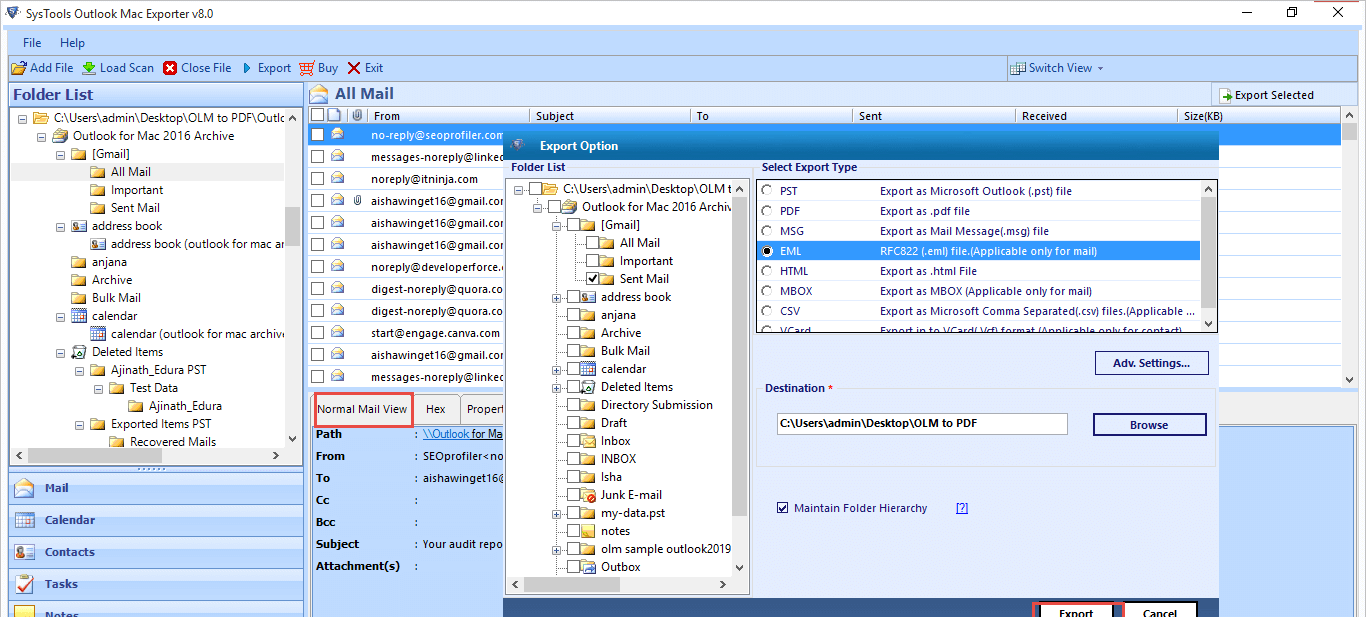Click the Cancel button in the dialog
This screenshot has height=617, width=1366.
point(1159,612)
